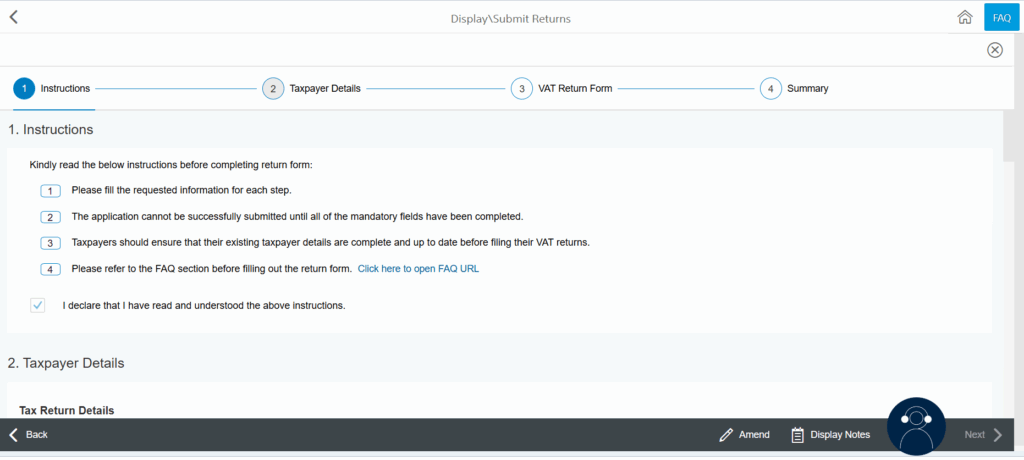Click here to open FAQ URL link
This screenshot has width=1024, height=460.
pyautogui.click(x=418, y=269)
